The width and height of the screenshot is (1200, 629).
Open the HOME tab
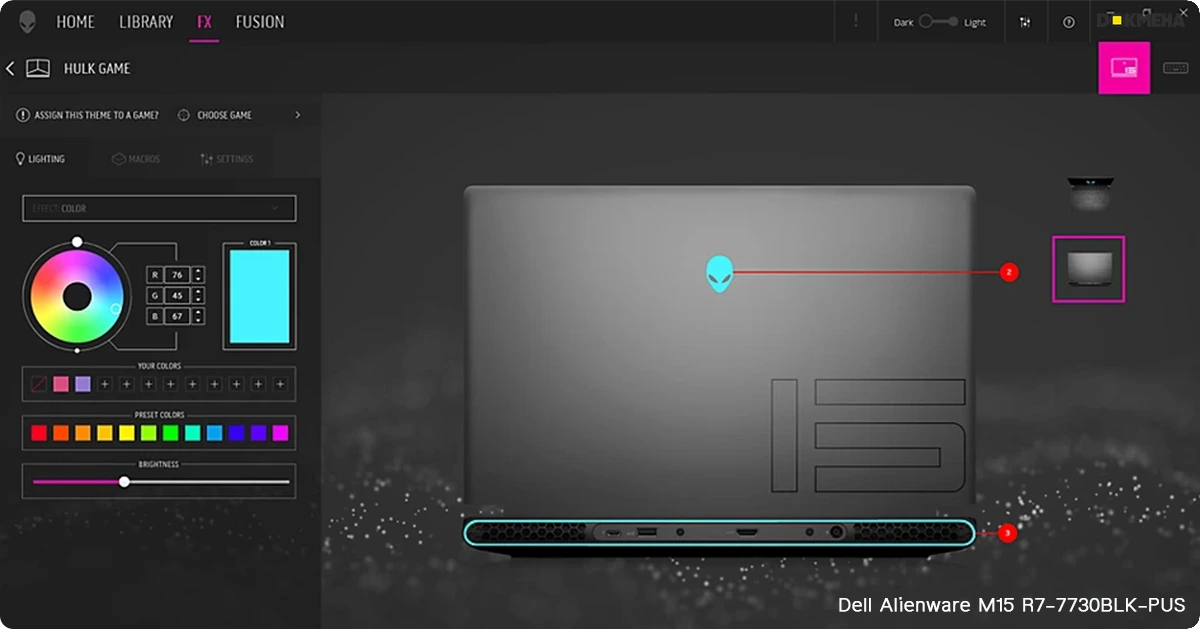pos(75,22)
